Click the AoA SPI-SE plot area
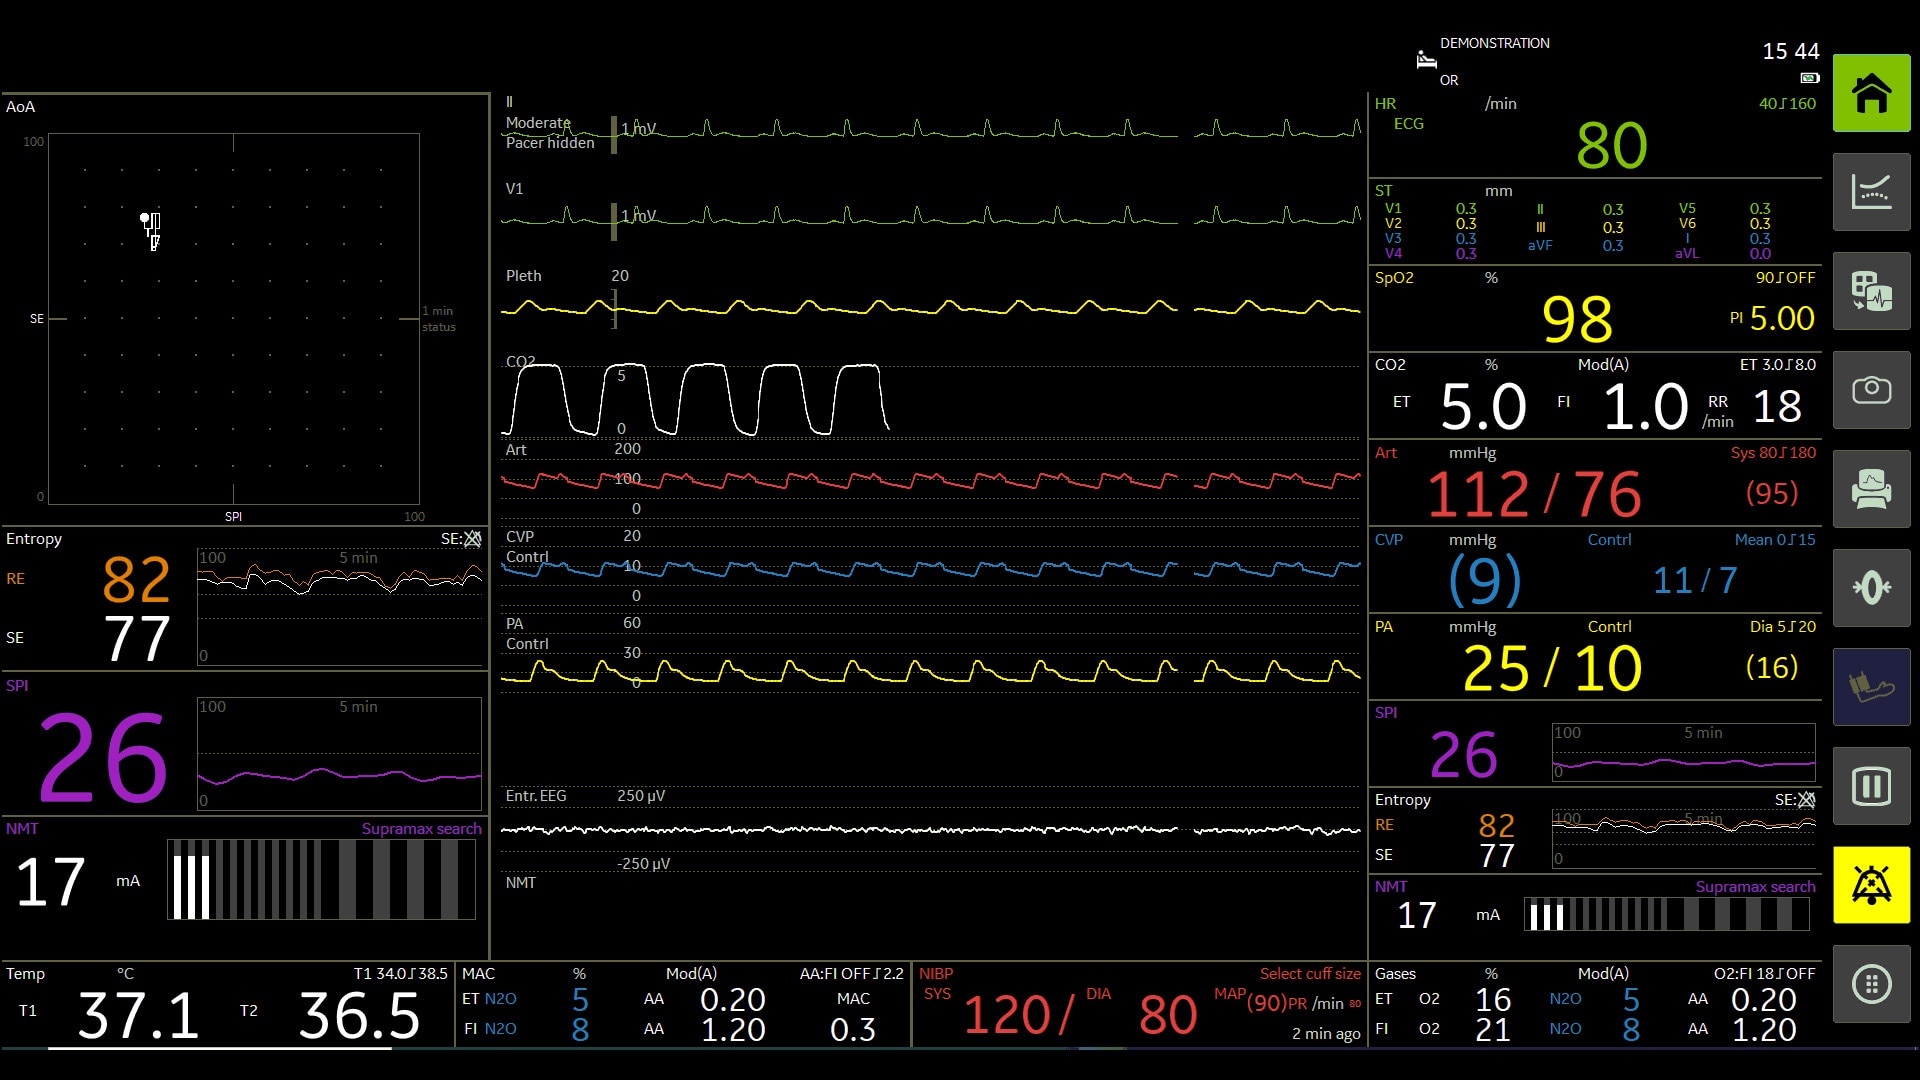This screenshot has height=1080, width=1920. 234,318
